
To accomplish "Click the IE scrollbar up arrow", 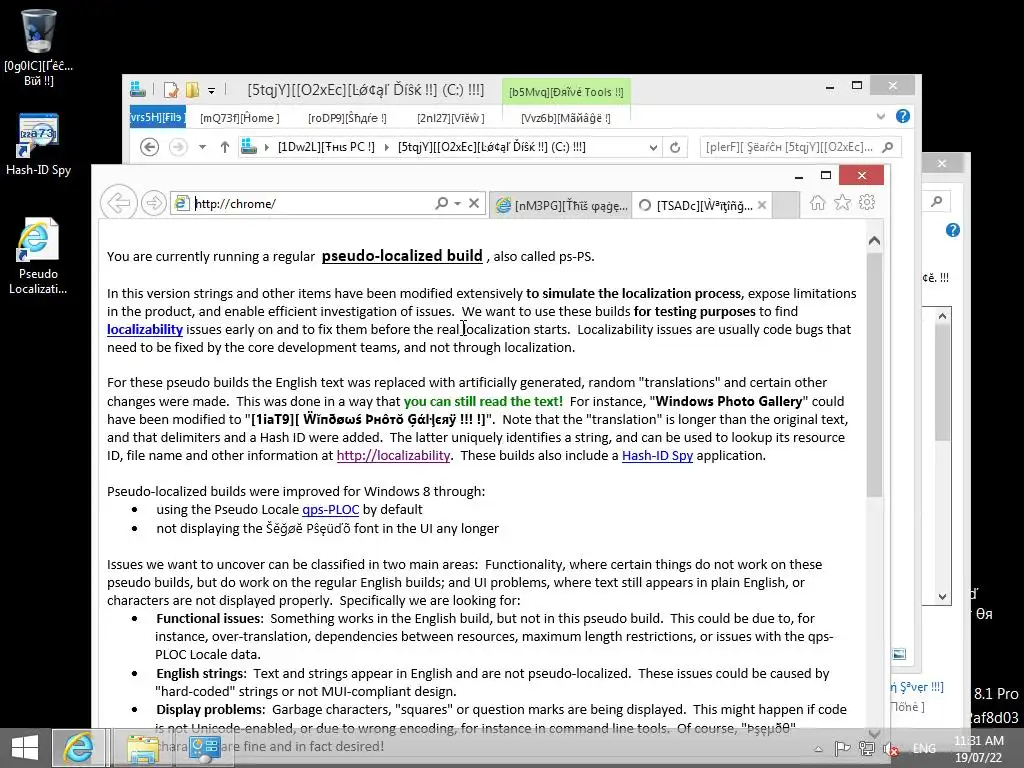I will (874, 241).
